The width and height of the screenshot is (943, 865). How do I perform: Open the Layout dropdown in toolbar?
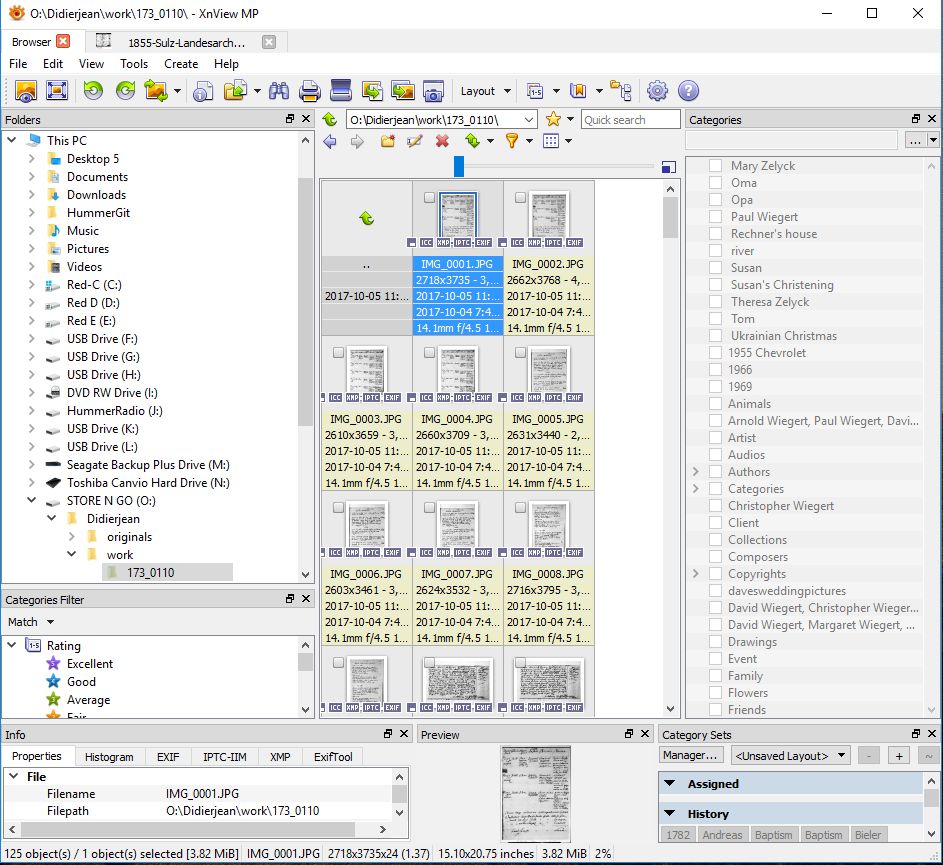point(485,91)
